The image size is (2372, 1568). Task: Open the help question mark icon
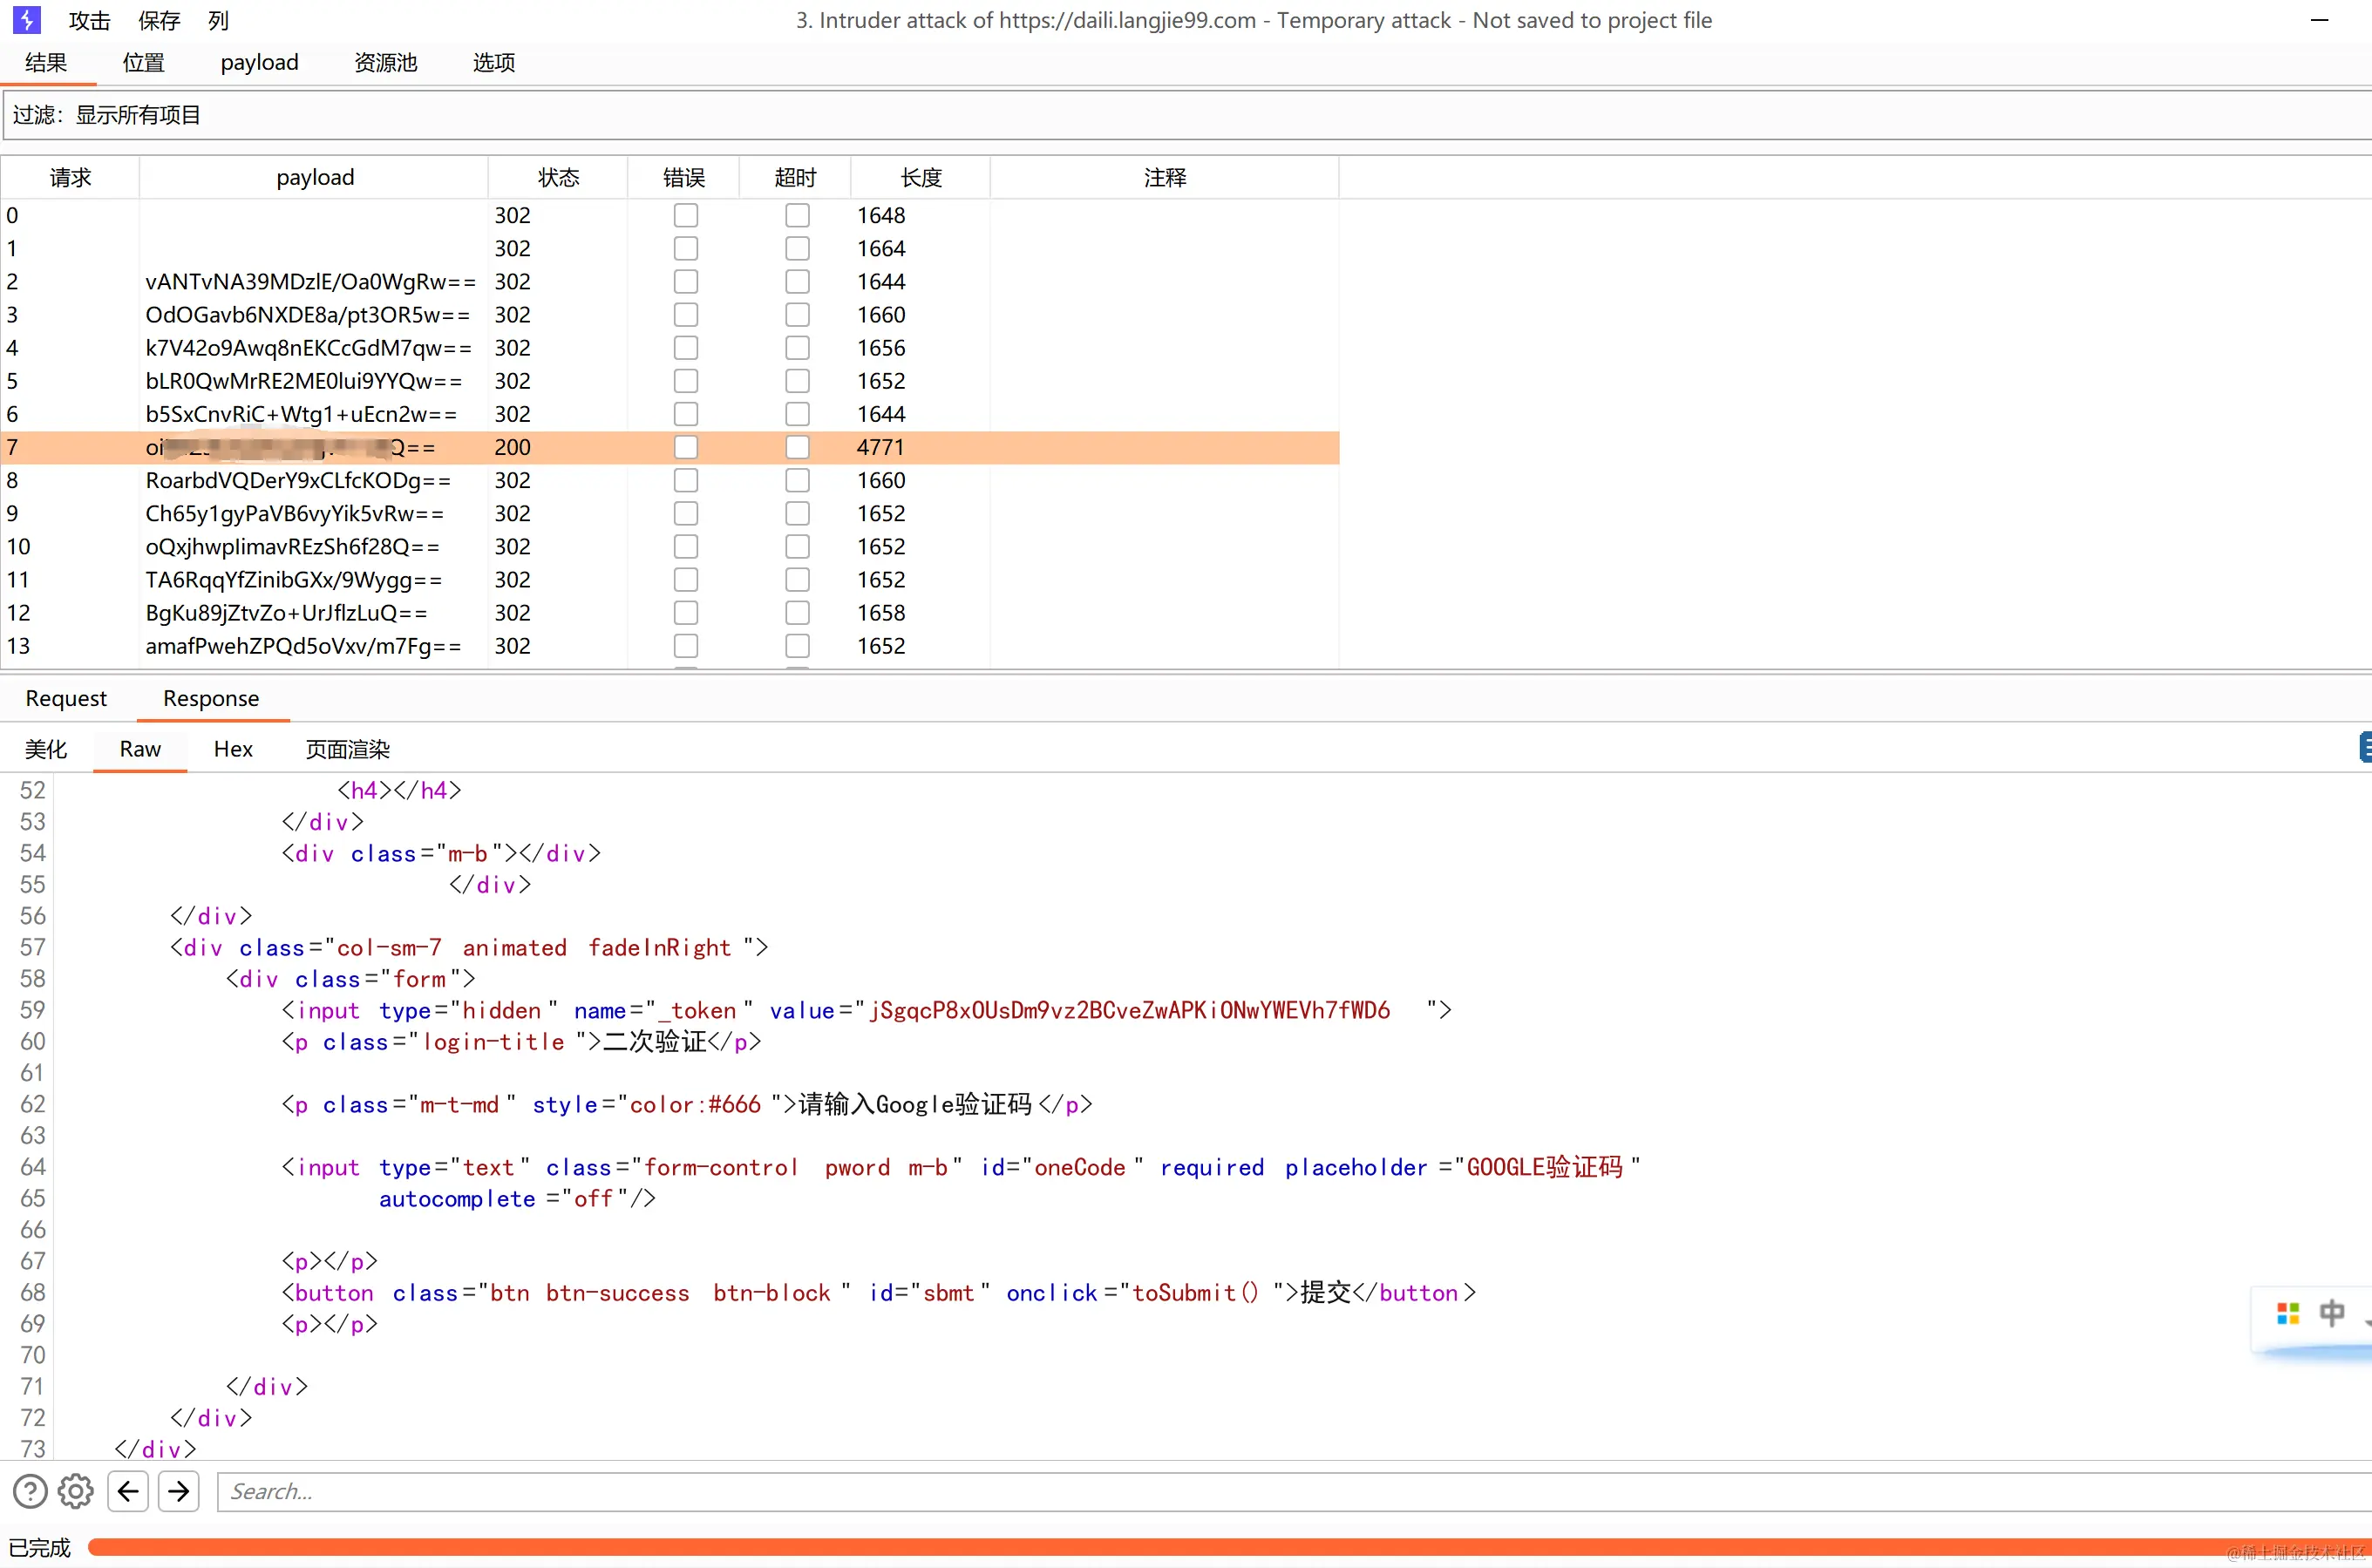tap(30, 1491)
